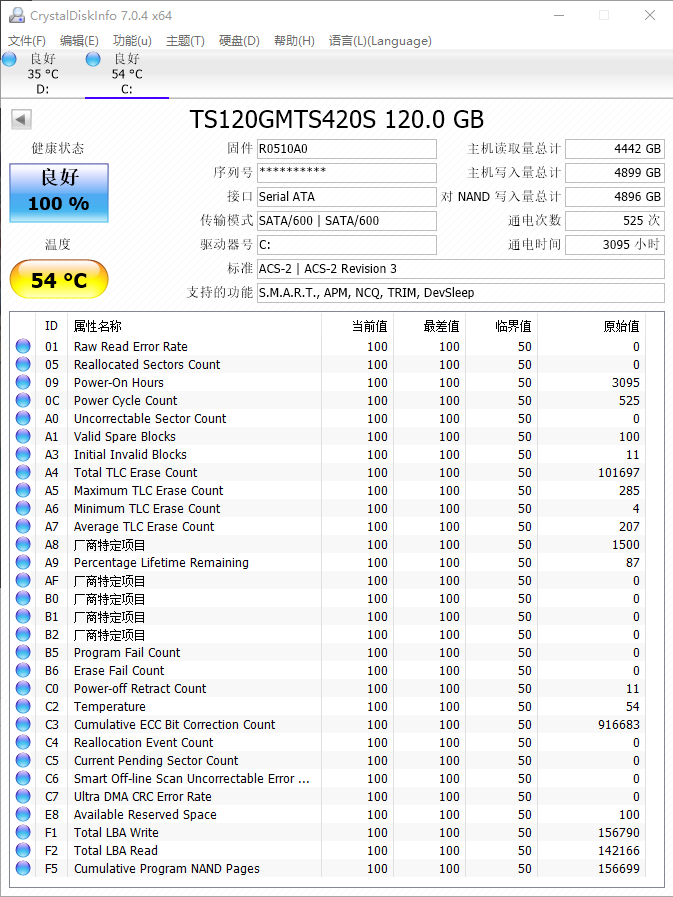Viewport: 673px width, 897px height.
Task: Click raw value 916683 in C3 row
Action: tap(619, 724)
